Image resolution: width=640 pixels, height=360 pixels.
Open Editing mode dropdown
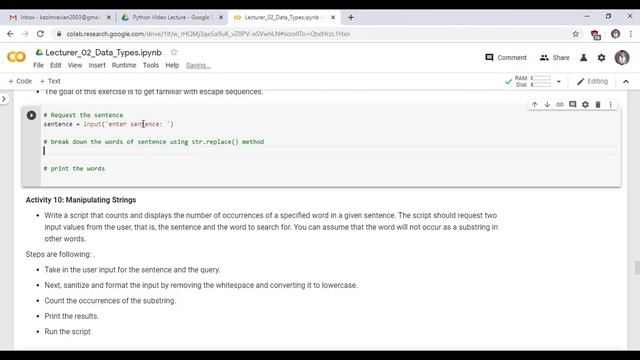tap(592, 82)
